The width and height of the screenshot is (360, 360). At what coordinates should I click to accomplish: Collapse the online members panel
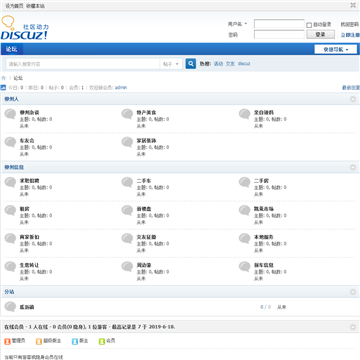coord(353,327)
